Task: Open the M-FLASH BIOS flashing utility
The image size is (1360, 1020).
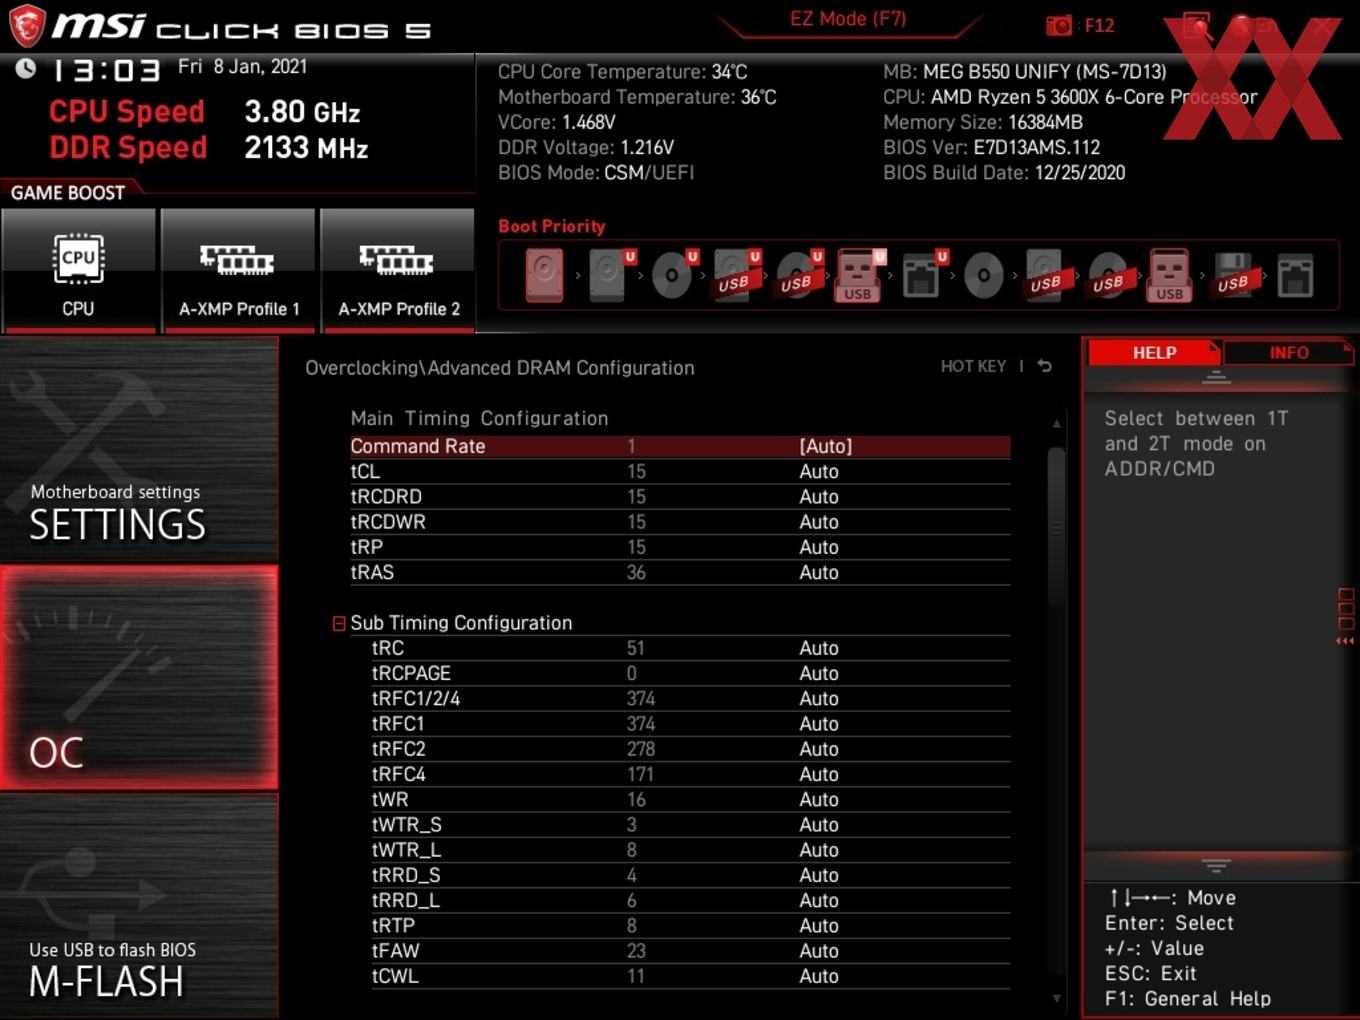Action: pos(139,906)
